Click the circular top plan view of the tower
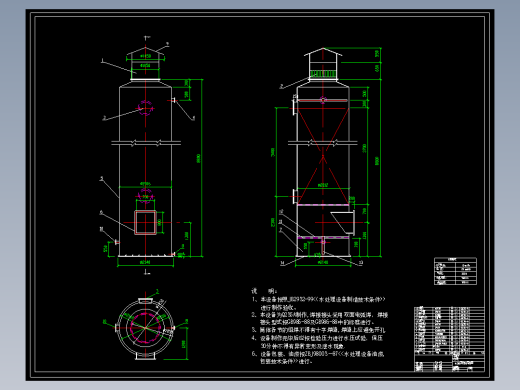Image resolution: width=520 pixels, height=390 pixels. pos(145,328)
